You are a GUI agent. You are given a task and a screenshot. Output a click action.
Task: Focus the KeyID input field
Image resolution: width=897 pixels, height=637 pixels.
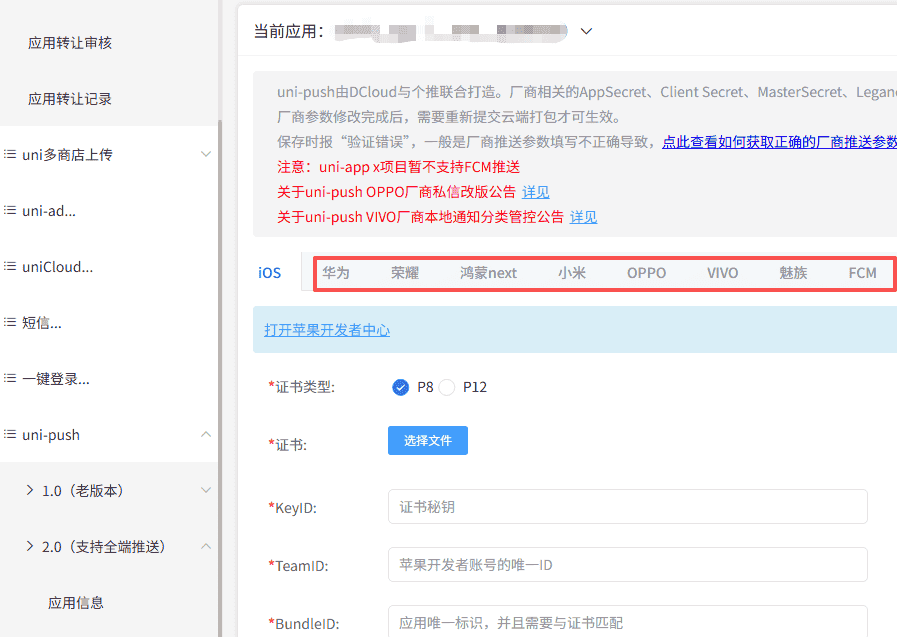627,507
